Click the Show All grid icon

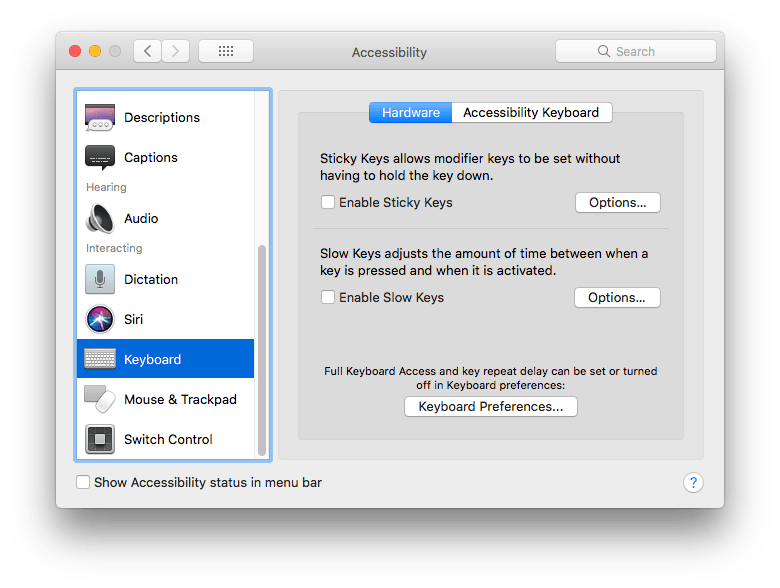tap(225, 52)
